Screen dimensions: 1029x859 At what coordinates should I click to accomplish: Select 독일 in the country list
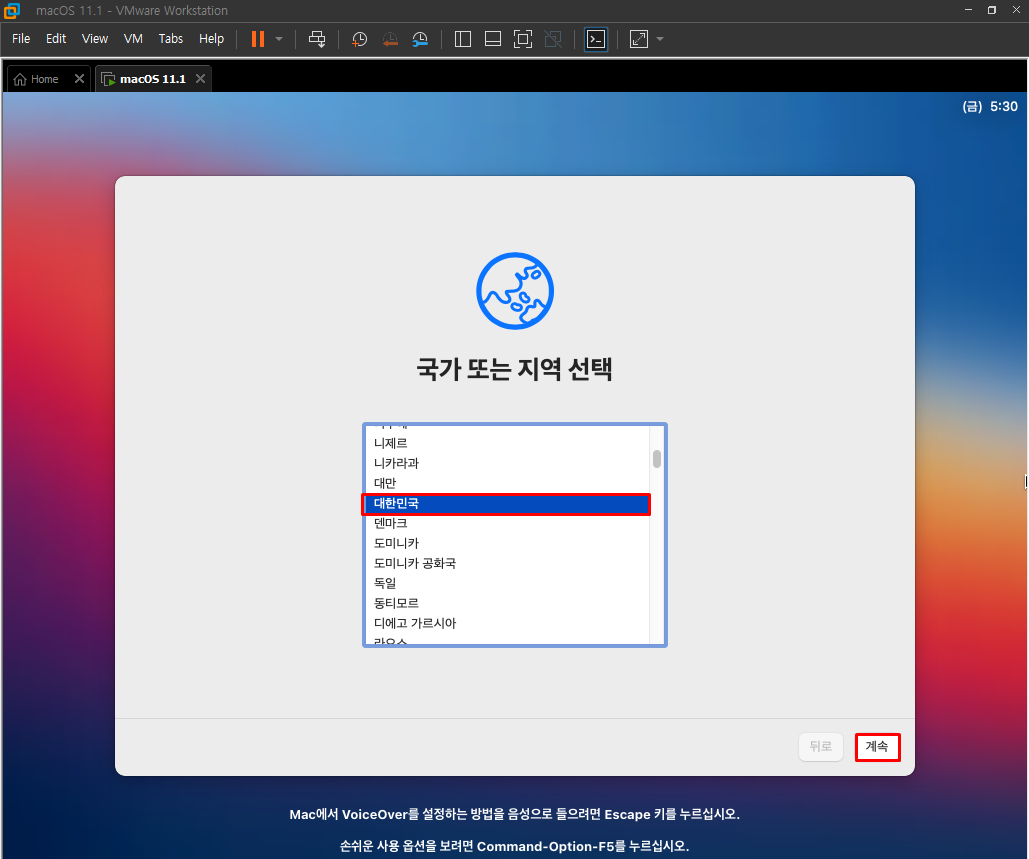[506, 583]
